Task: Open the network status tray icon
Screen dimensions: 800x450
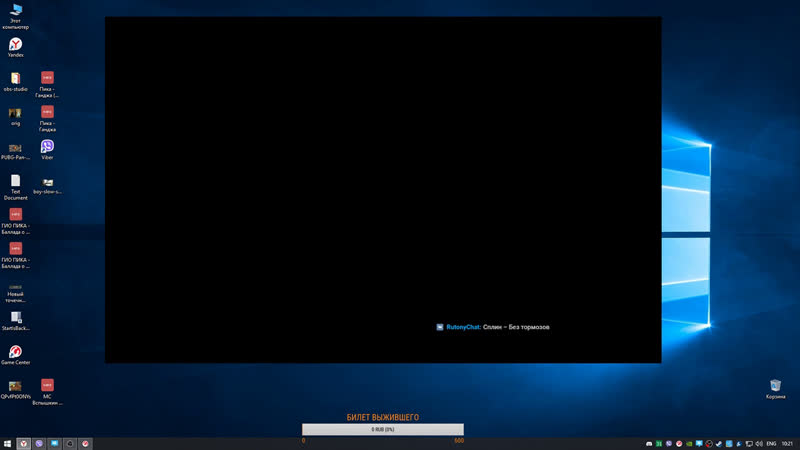Action: pos(749,444)
